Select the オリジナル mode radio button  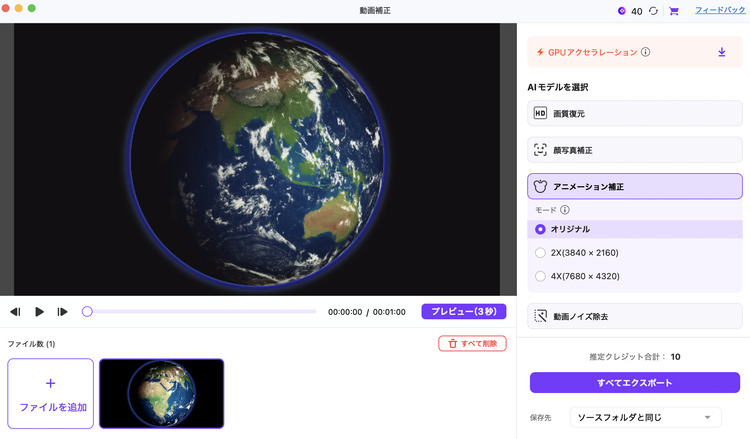pyautogui.click(x=541, y=229)
